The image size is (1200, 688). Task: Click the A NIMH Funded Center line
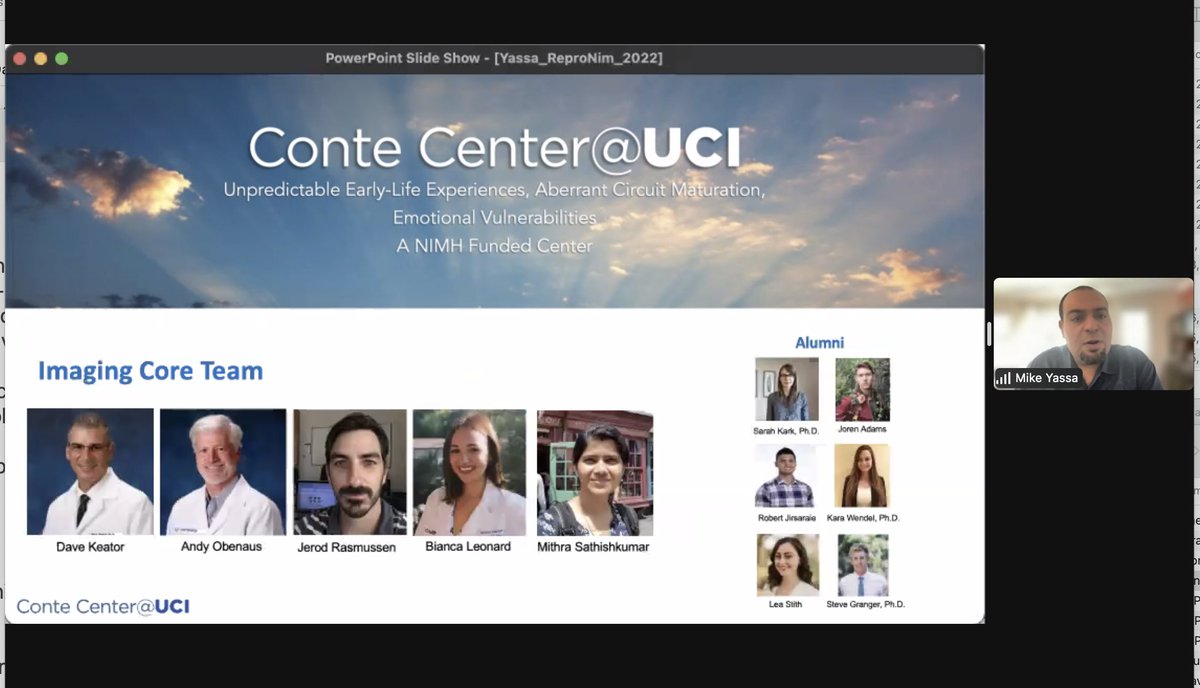tap(494, 245)
